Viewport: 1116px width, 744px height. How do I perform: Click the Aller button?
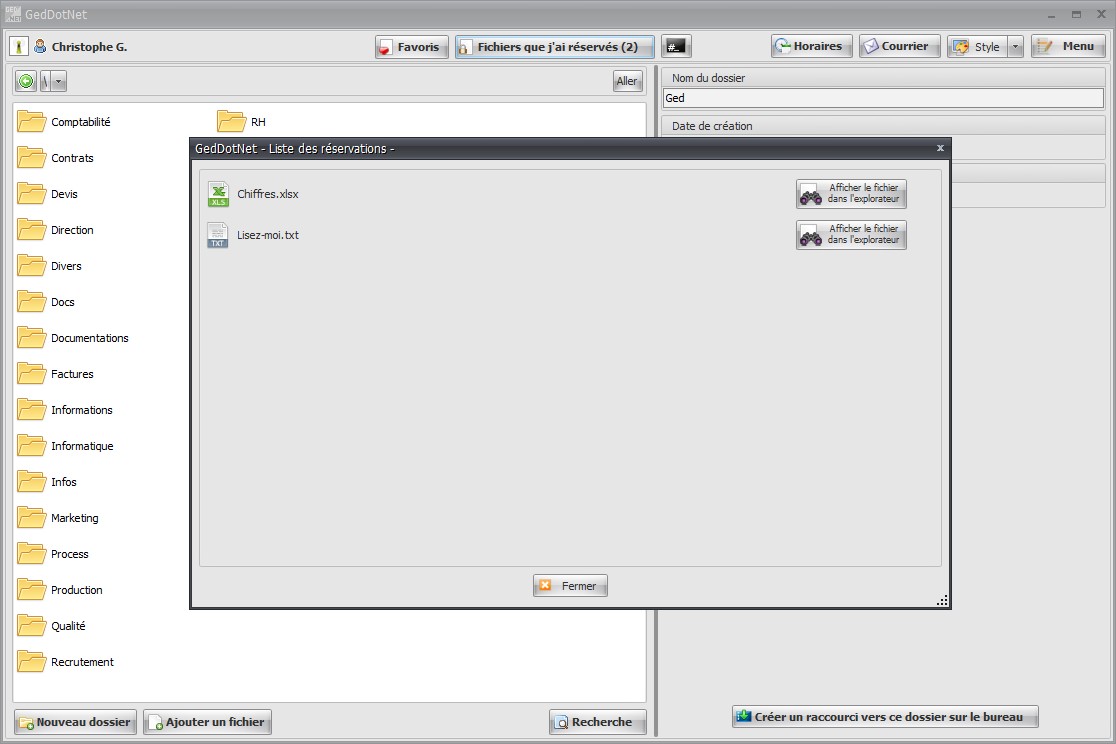(x=627, y=81)
